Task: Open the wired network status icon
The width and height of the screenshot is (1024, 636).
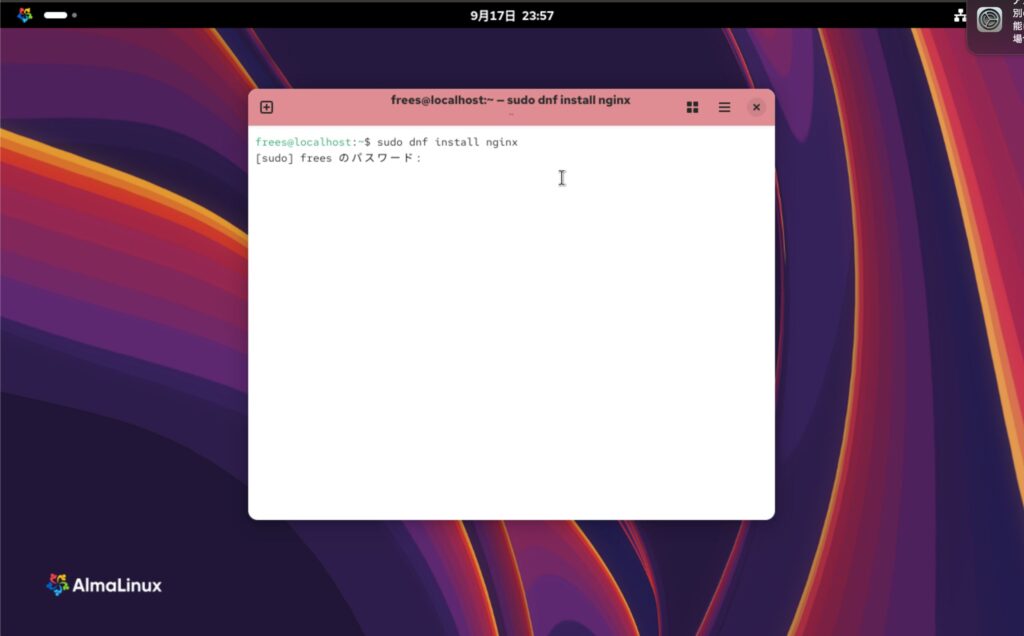Action: coord(960,15)
